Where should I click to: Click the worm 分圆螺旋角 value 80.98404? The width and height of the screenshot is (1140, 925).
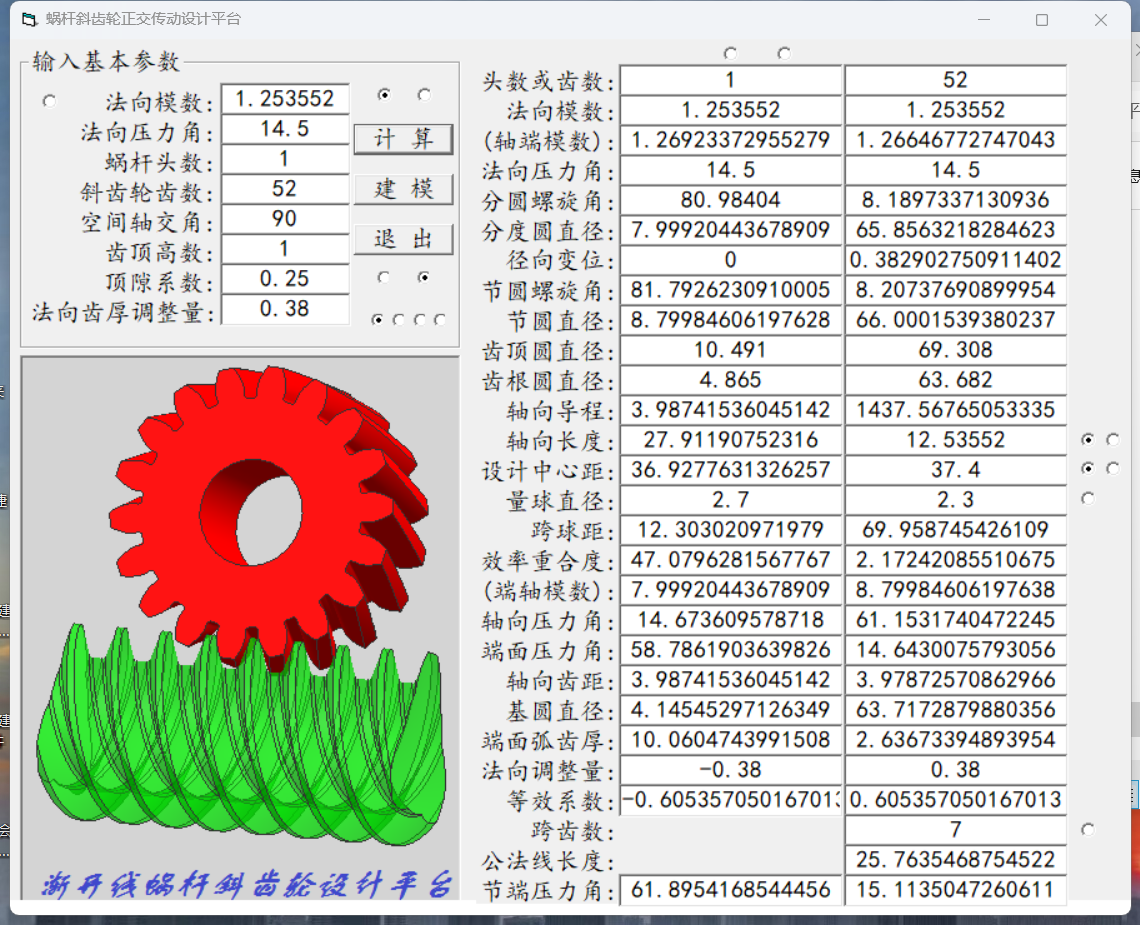(731, 200)
